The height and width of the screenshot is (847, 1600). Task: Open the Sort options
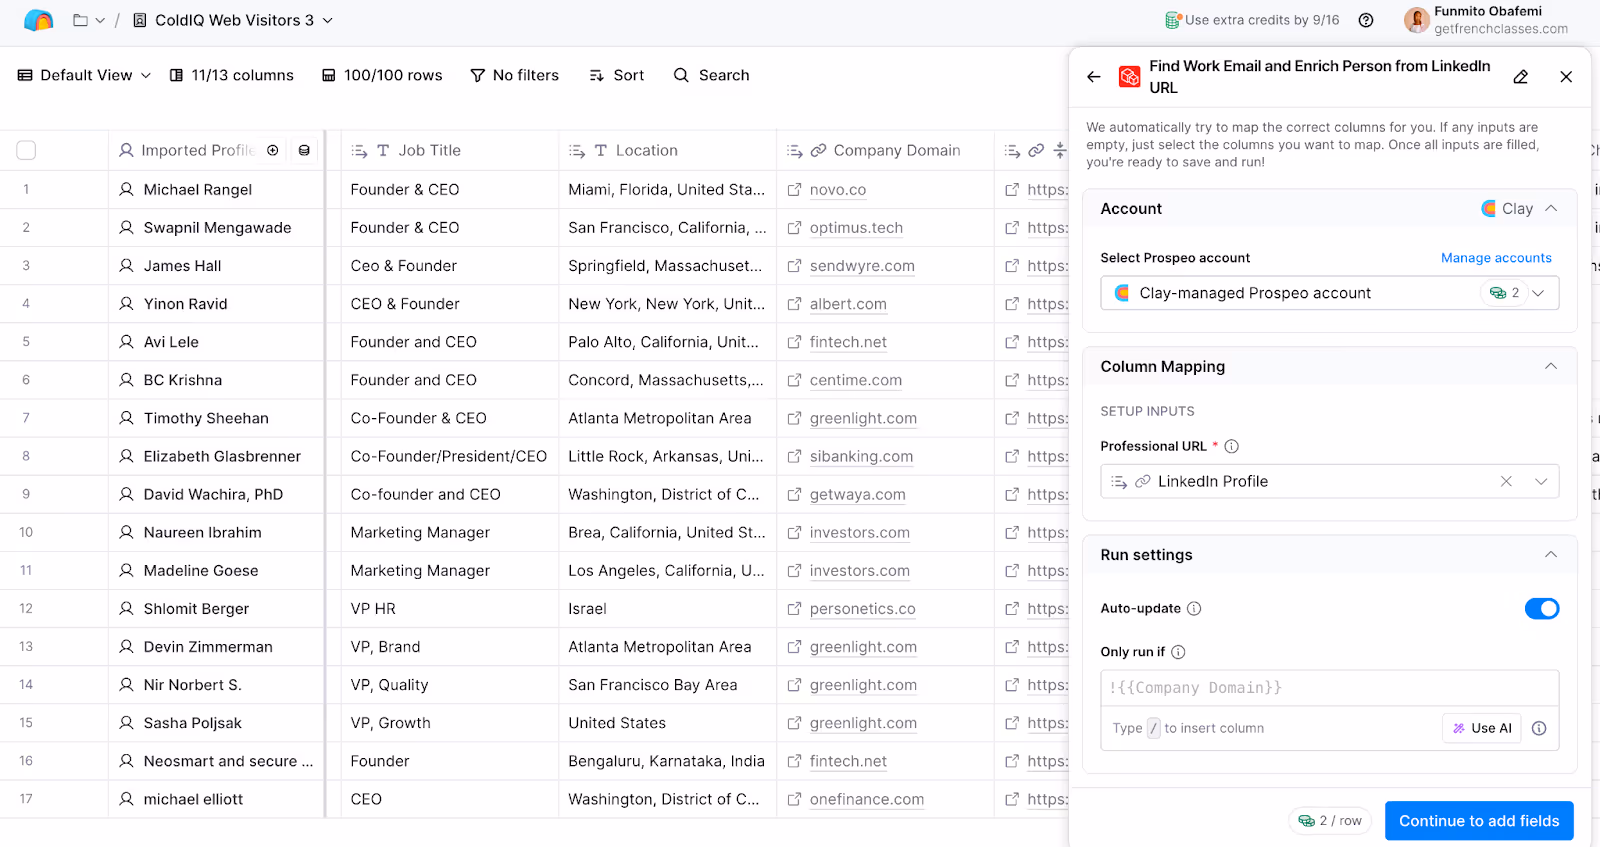pos(617,75)
